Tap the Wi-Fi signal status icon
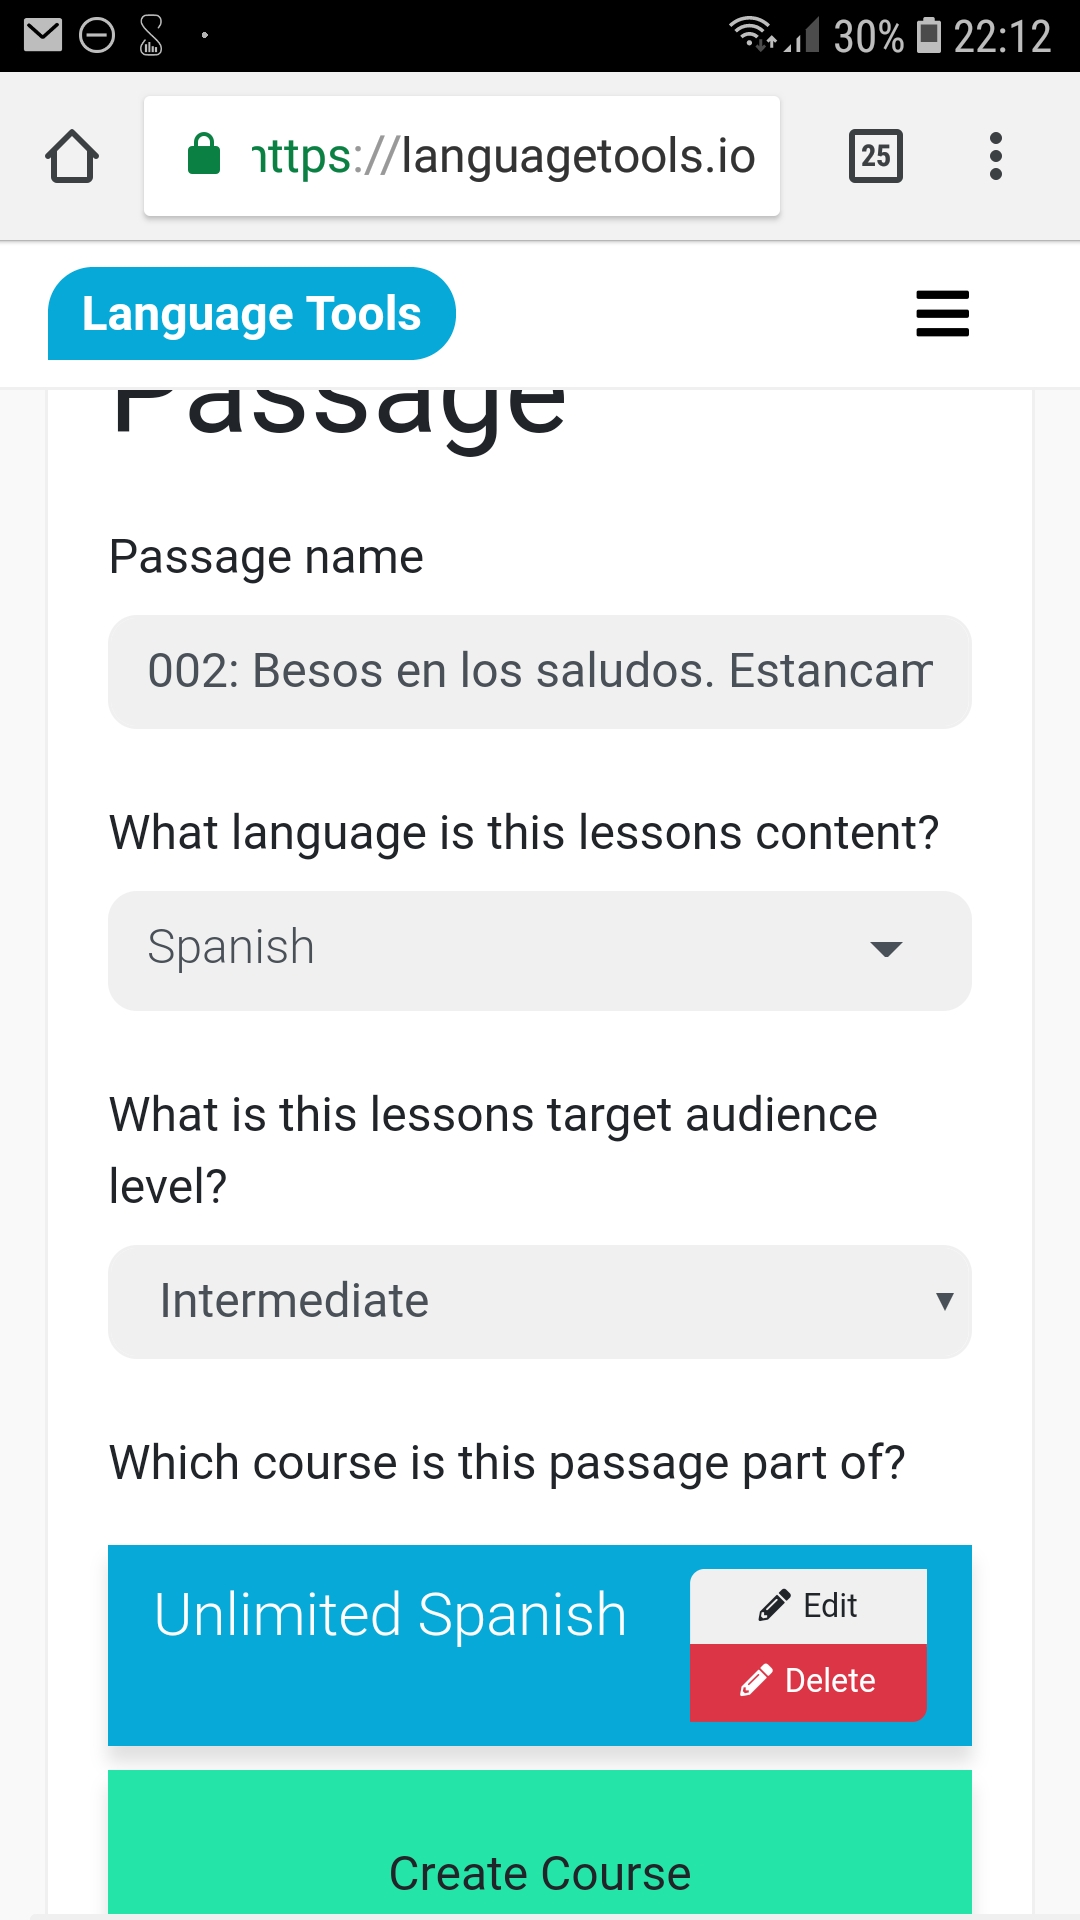 (750, 34)
